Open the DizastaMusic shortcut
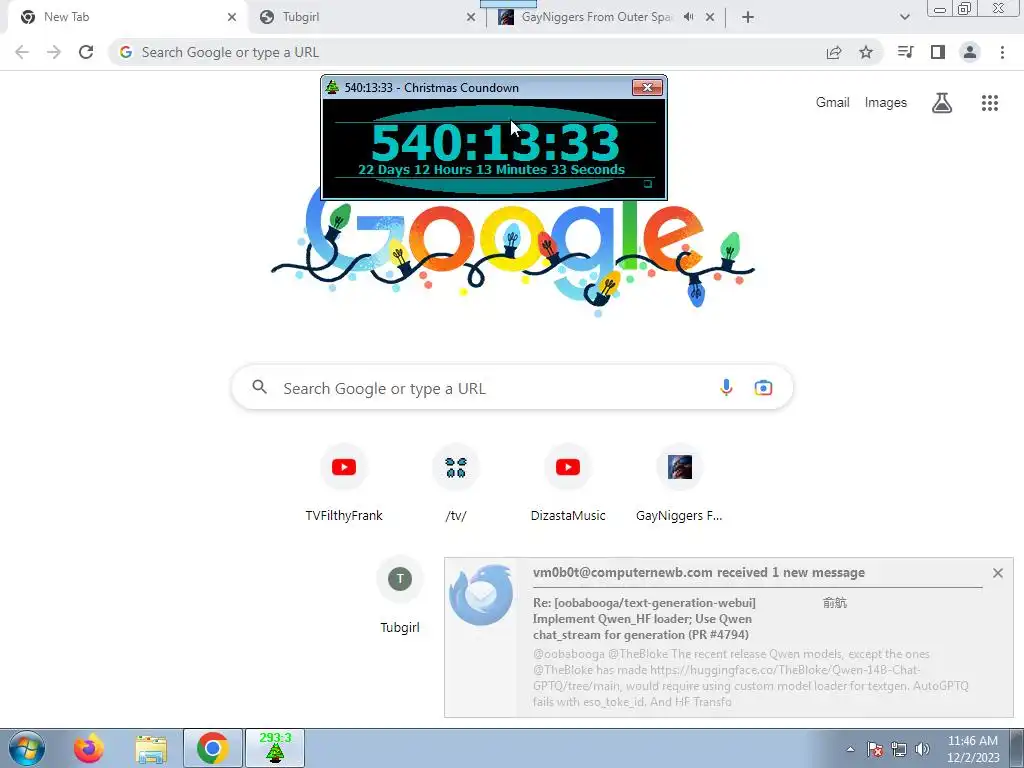 568,483
